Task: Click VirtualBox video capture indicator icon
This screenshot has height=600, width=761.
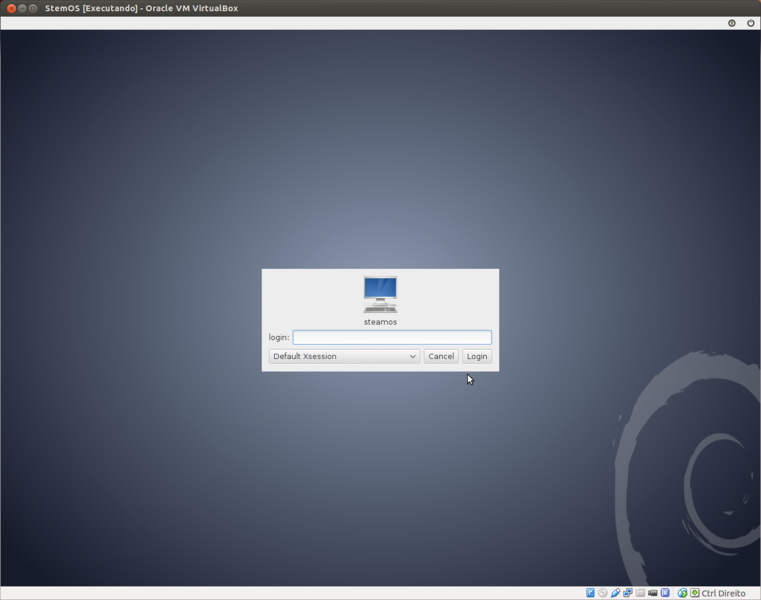Action: [653, 593]
